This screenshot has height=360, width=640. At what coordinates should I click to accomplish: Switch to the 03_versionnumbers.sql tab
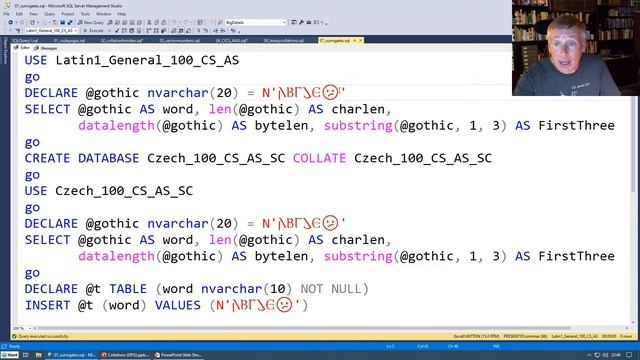179,40
